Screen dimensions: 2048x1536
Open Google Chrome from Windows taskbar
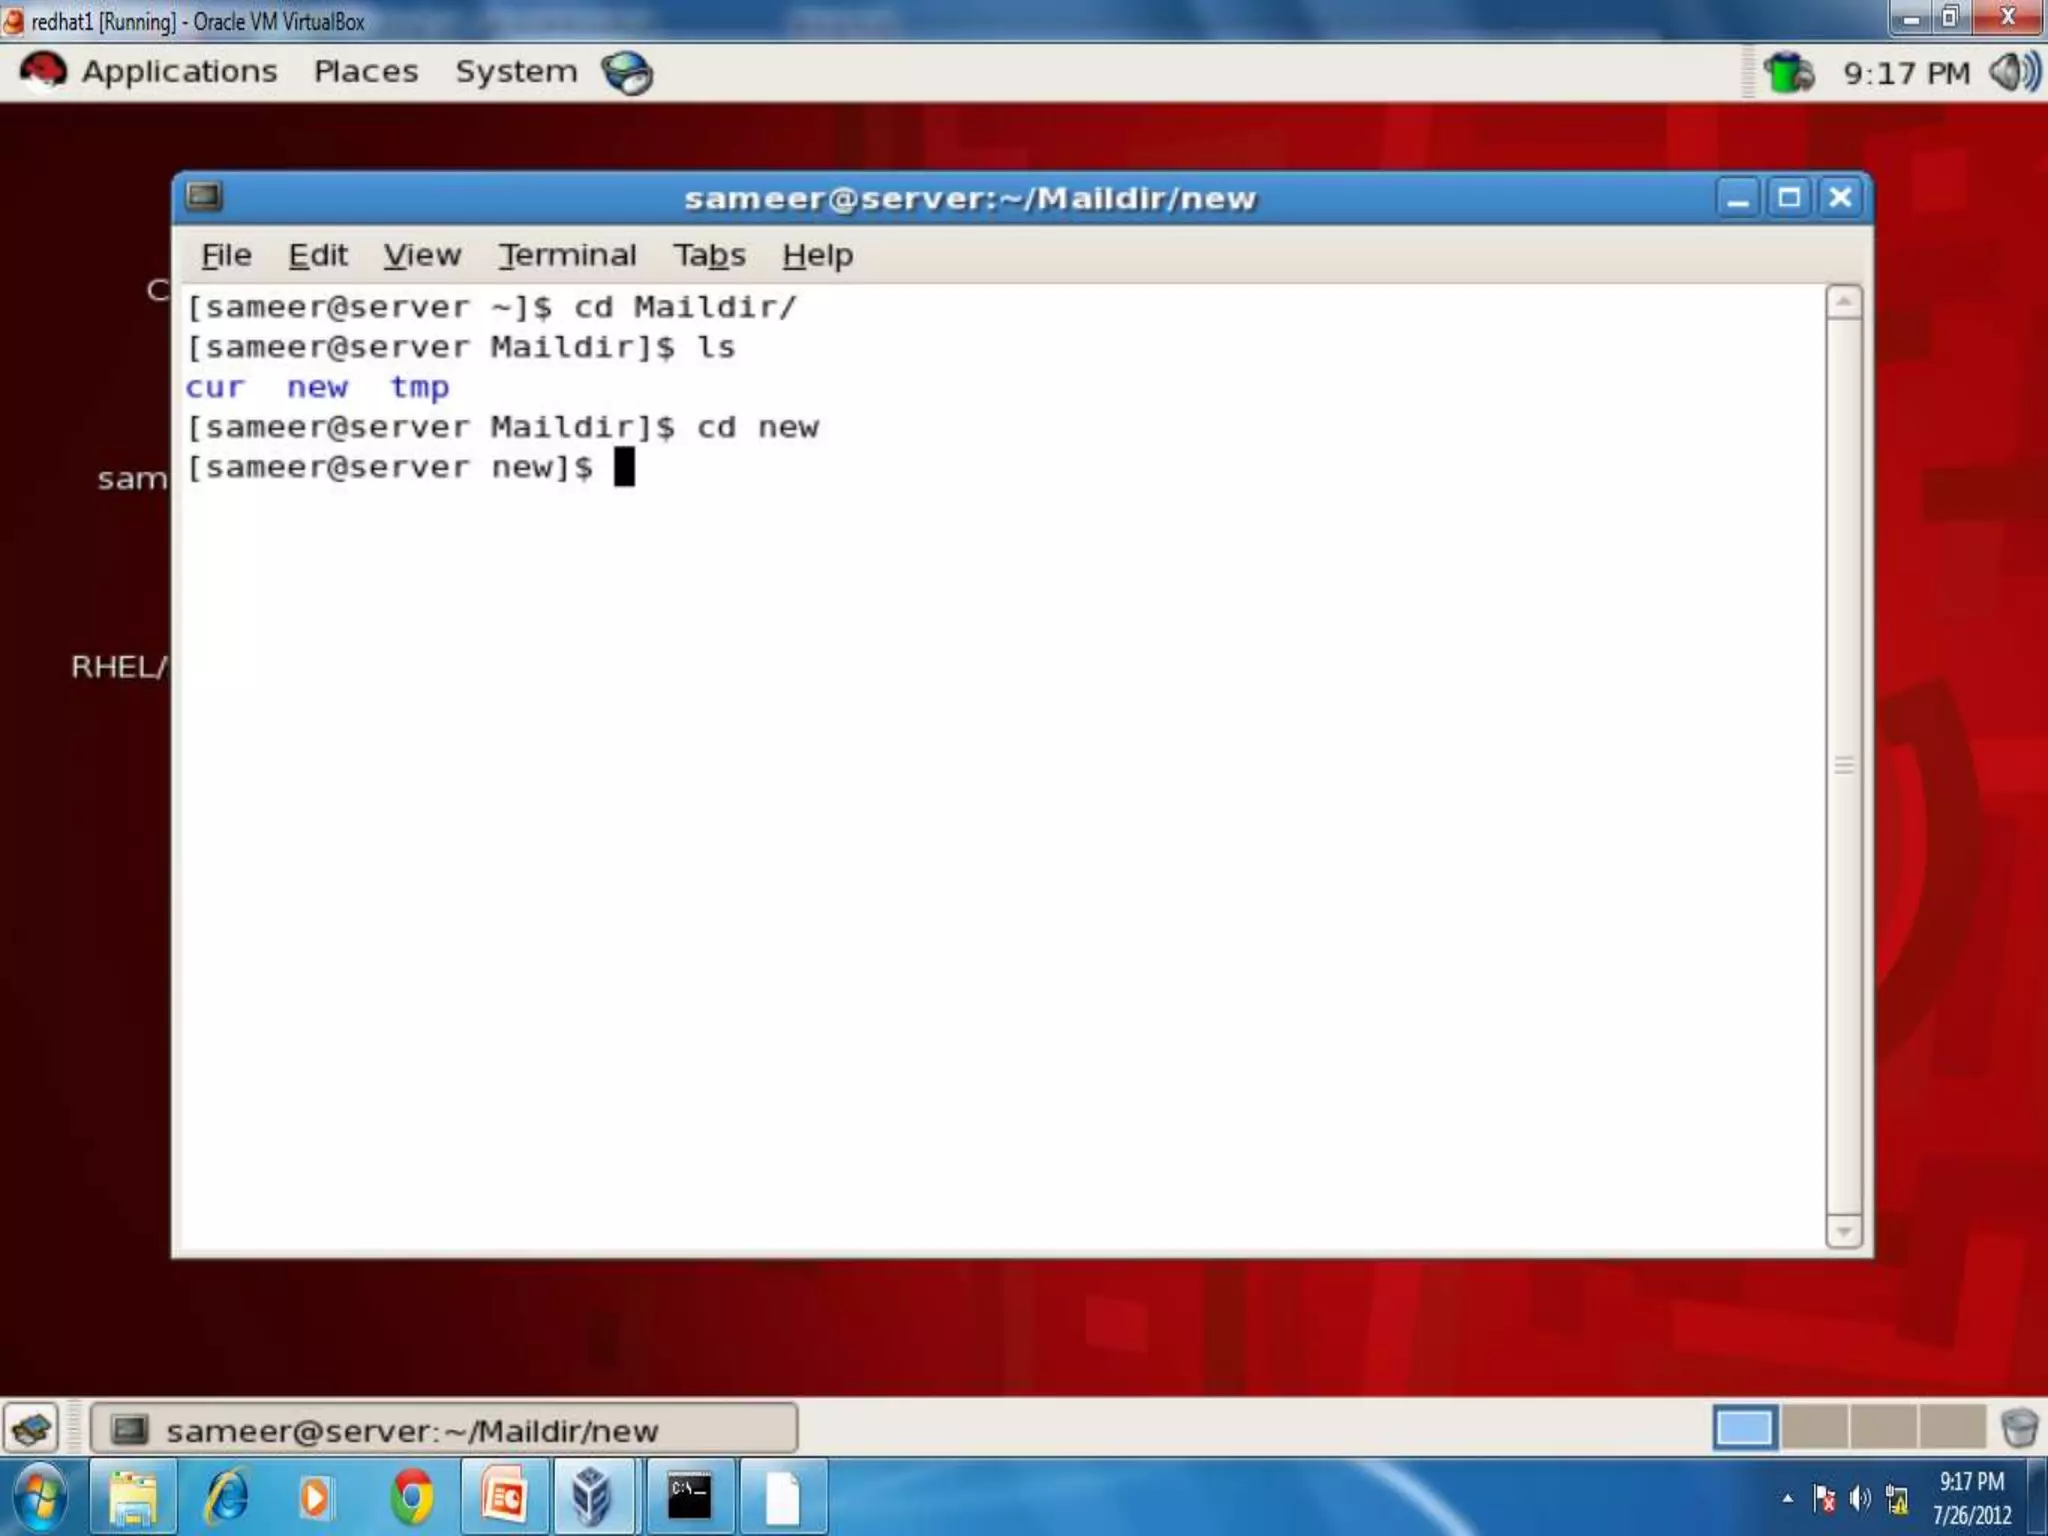pyautogui.click(x=412, y=1498)
